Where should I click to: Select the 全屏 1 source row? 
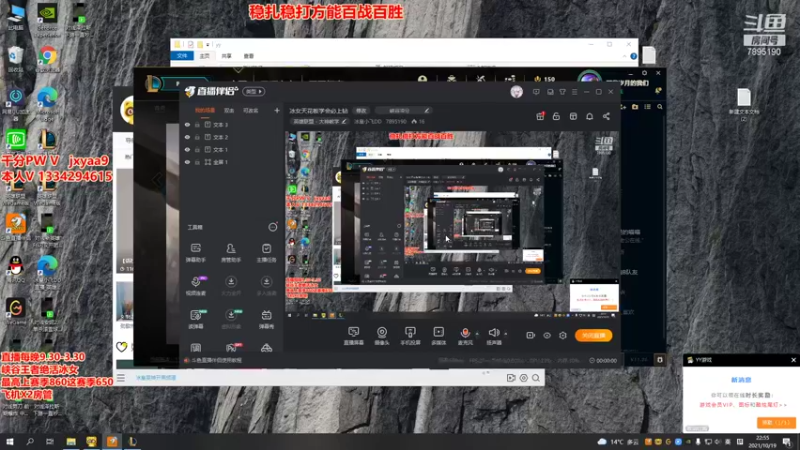click(232, 162)
